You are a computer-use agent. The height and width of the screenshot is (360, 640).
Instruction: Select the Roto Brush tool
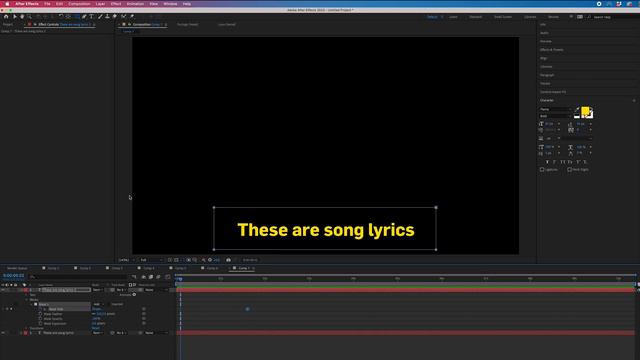coord(124,17)
